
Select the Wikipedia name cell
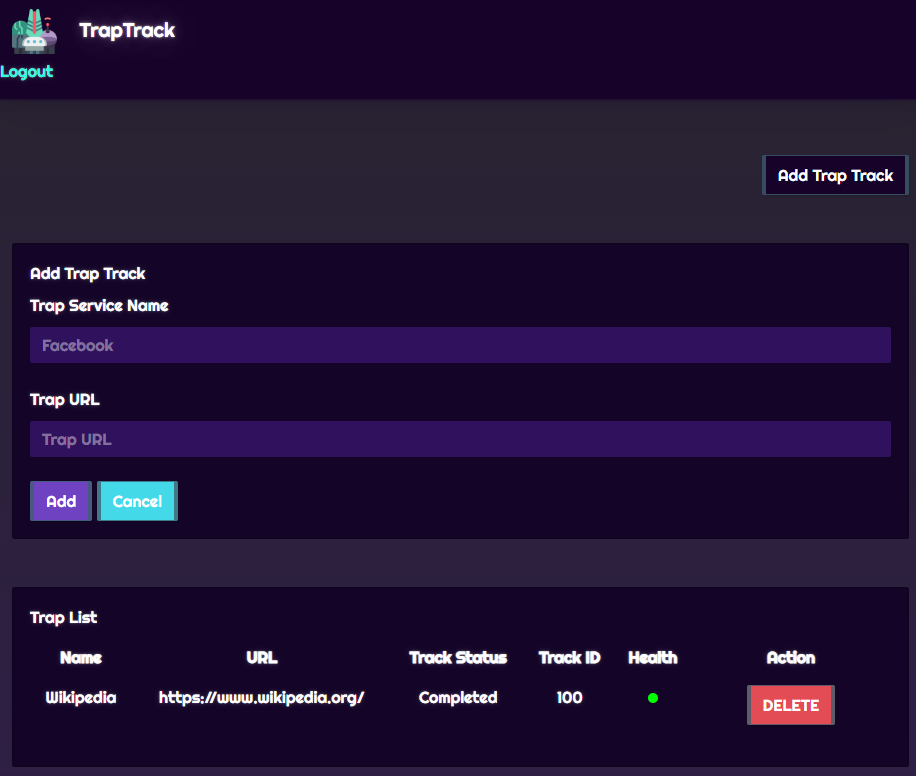[x=81, y=698]
